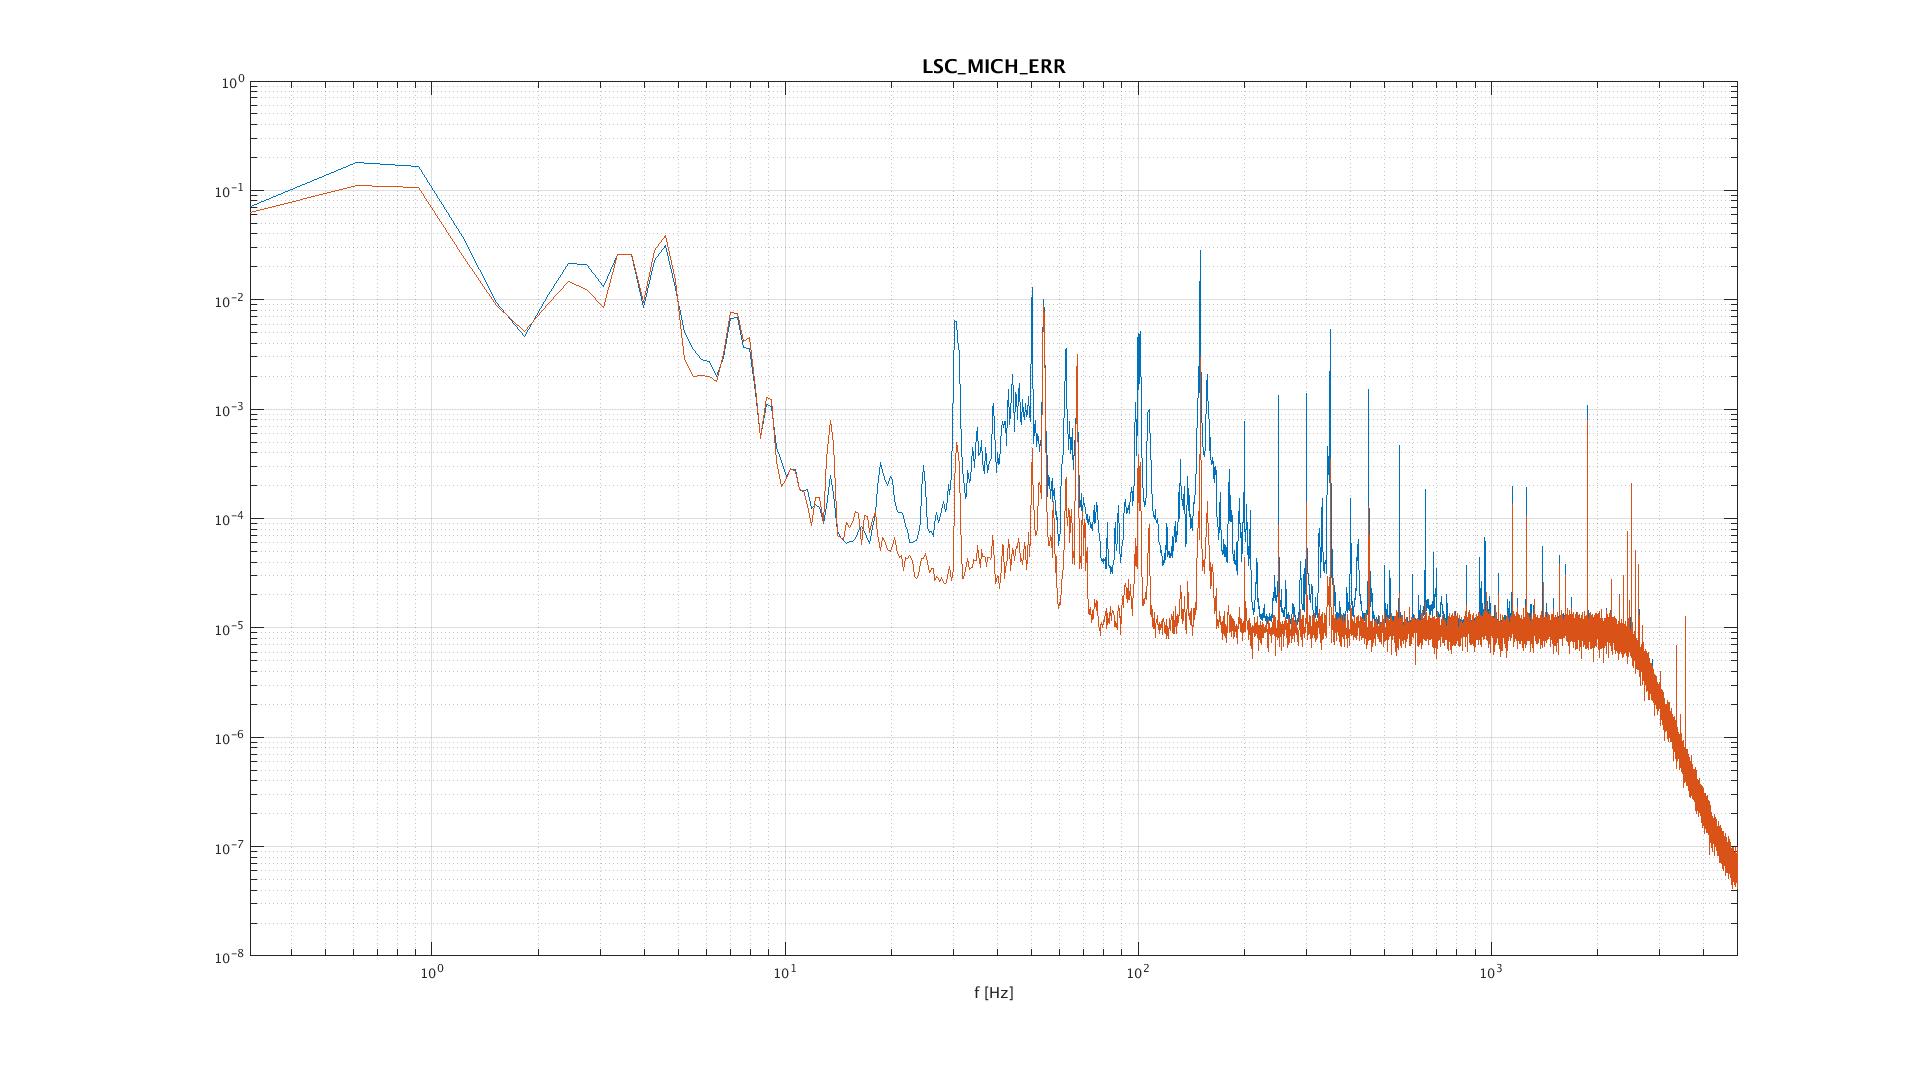
Task: Click the tallest blue spike near 150 Hz
Action: tap(1200, 300)
